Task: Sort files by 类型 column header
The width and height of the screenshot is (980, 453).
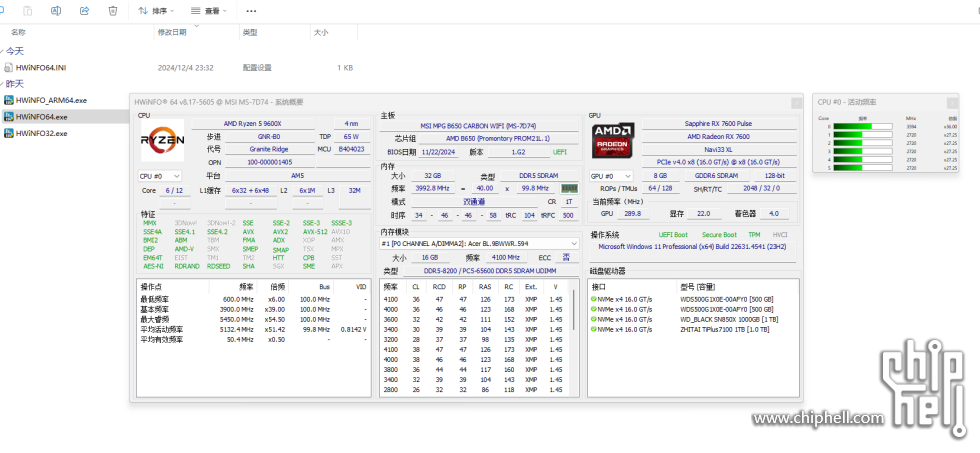Action: tap(250, 32)
